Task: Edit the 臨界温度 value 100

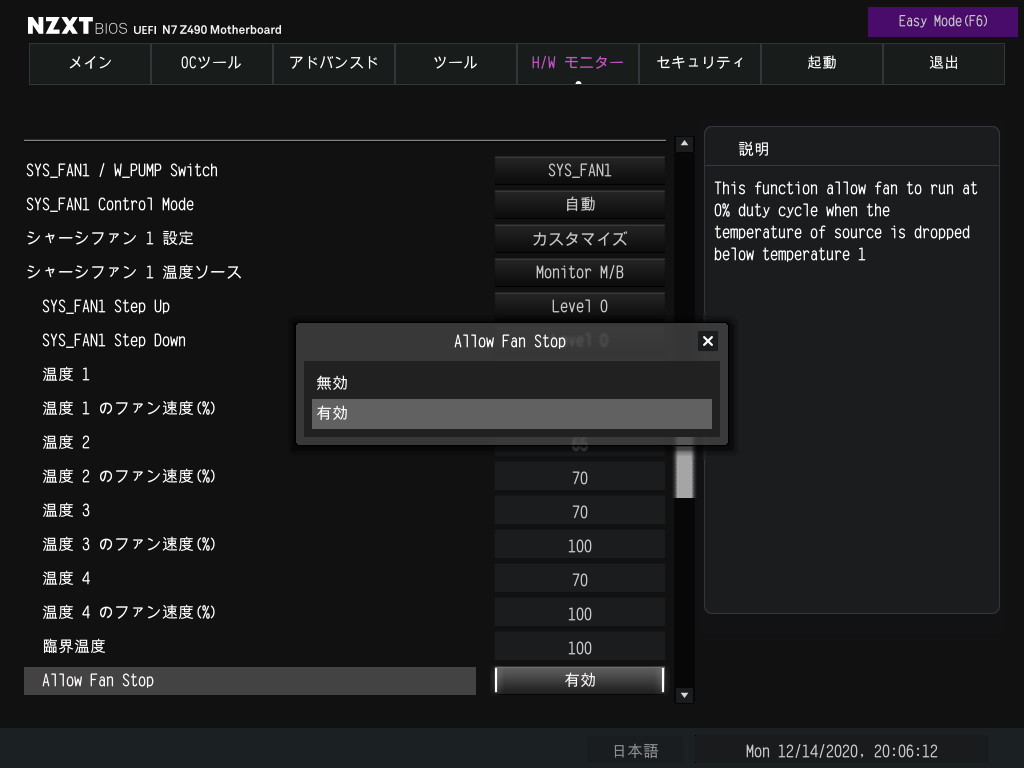Action: (x=580, y=647)
